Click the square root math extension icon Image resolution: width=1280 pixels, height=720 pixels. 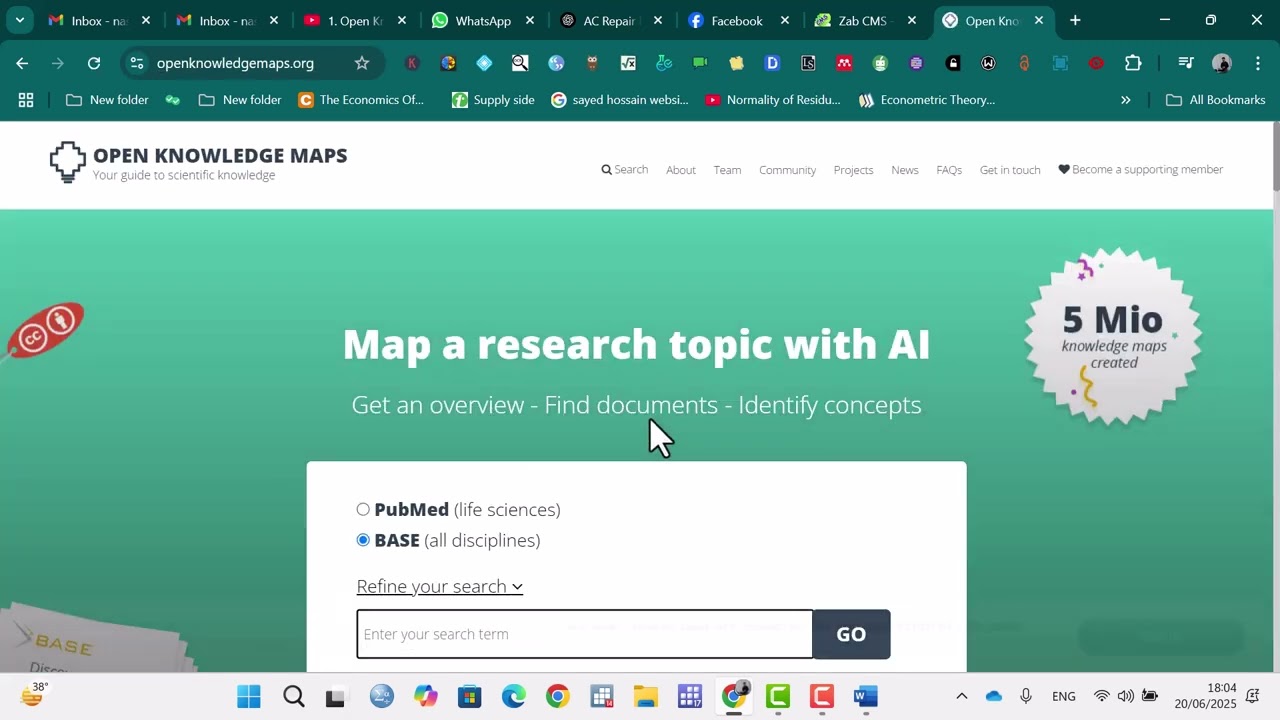pos(628,63)
